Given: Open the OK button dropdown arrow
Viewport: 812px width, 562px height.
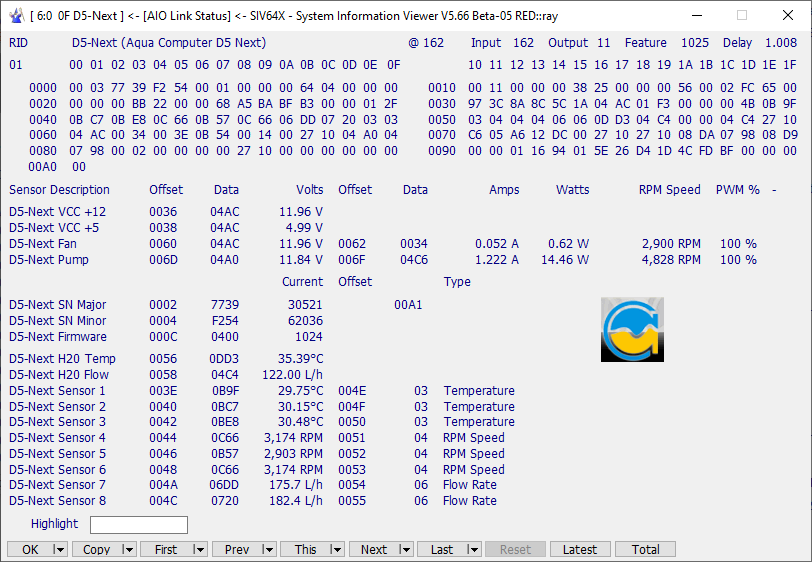Looking at the screenshot, I should [x=60, y=549].
